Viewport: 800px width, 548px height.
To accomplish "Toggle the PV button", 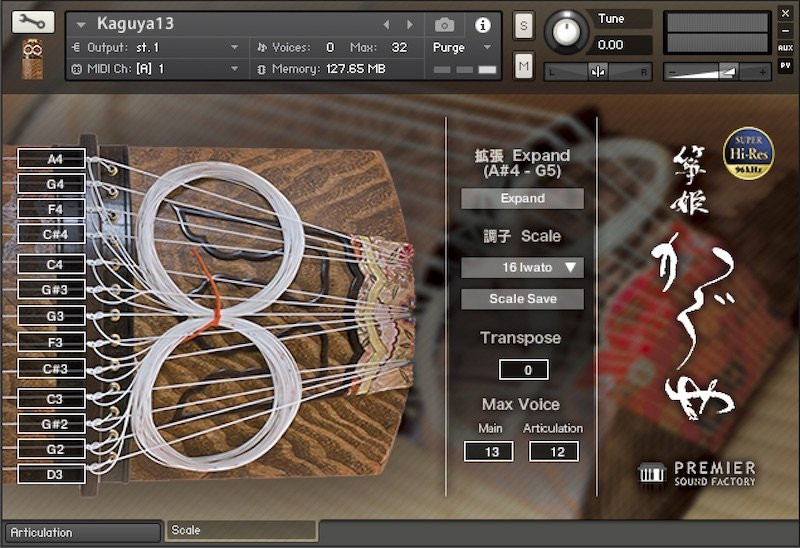I will (785, 65).
